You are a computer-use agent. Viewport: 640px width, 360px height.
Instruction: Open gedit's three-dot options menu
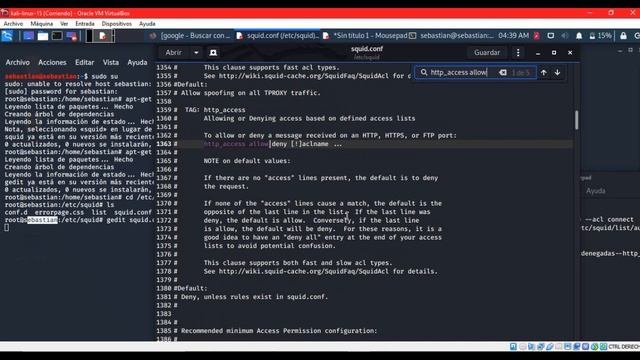(x=518, y=52)
